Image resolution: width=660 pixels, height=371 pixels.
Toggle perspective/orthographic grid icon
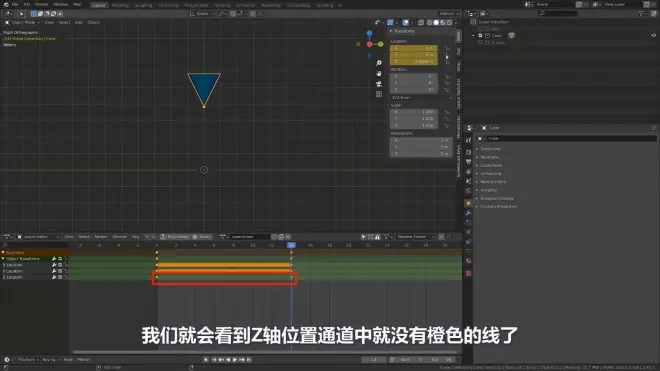tap(379, 94)
